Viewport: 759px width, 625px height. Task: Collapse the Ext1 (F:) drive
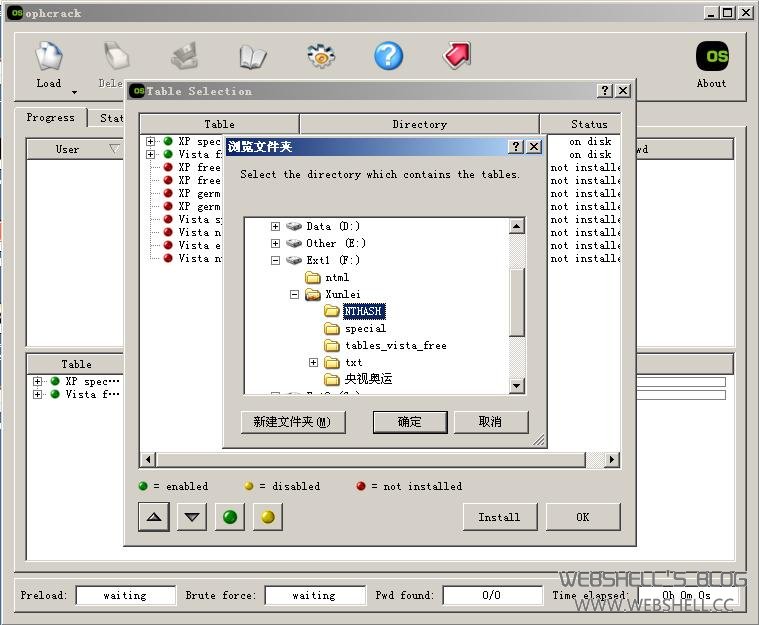(x=275, y=260)
